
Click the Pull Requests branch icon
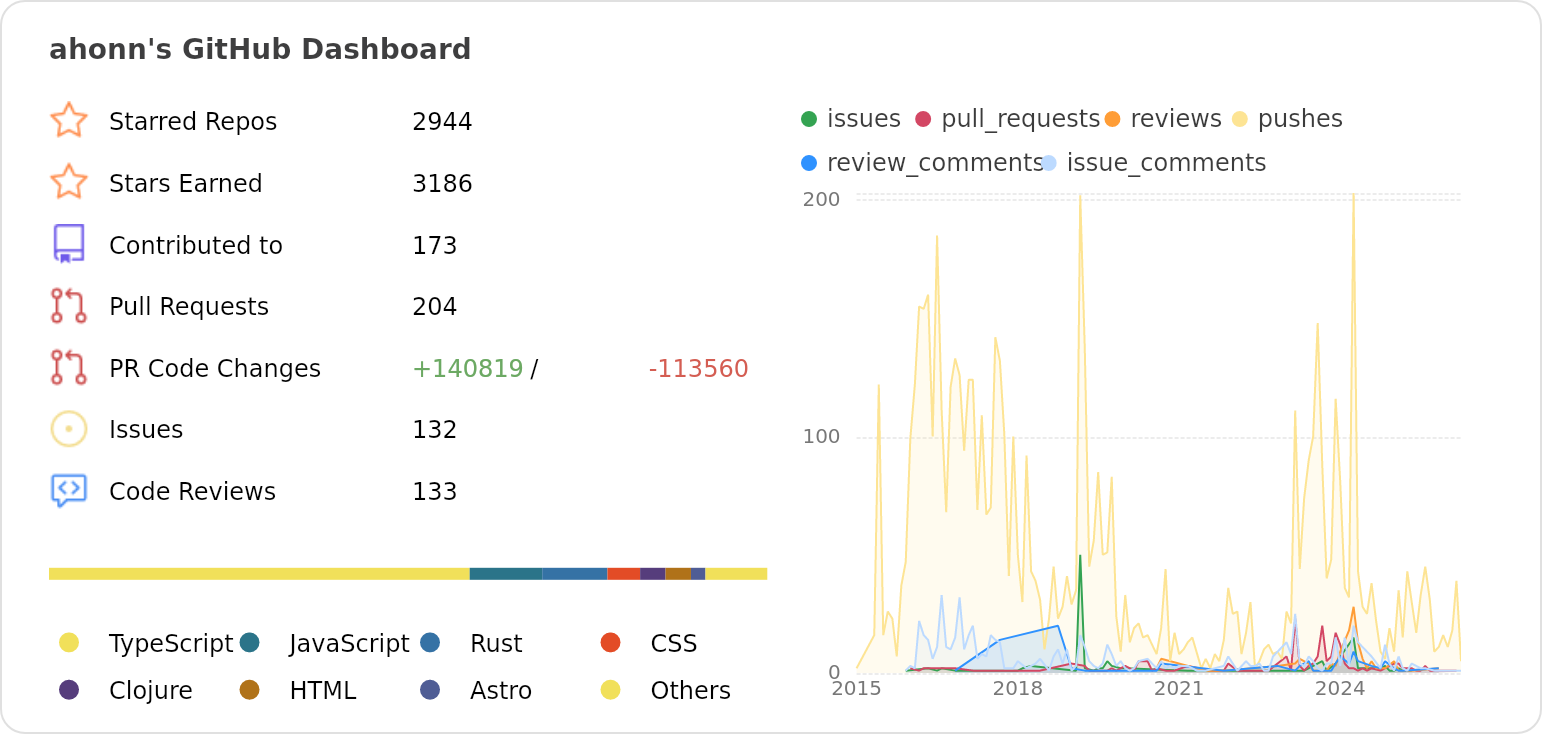click(69, 306)
